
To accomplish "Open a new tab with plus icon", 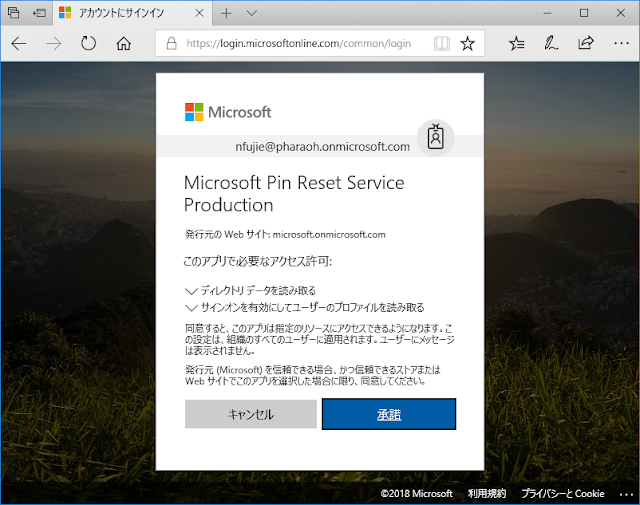I will [226, 13].
